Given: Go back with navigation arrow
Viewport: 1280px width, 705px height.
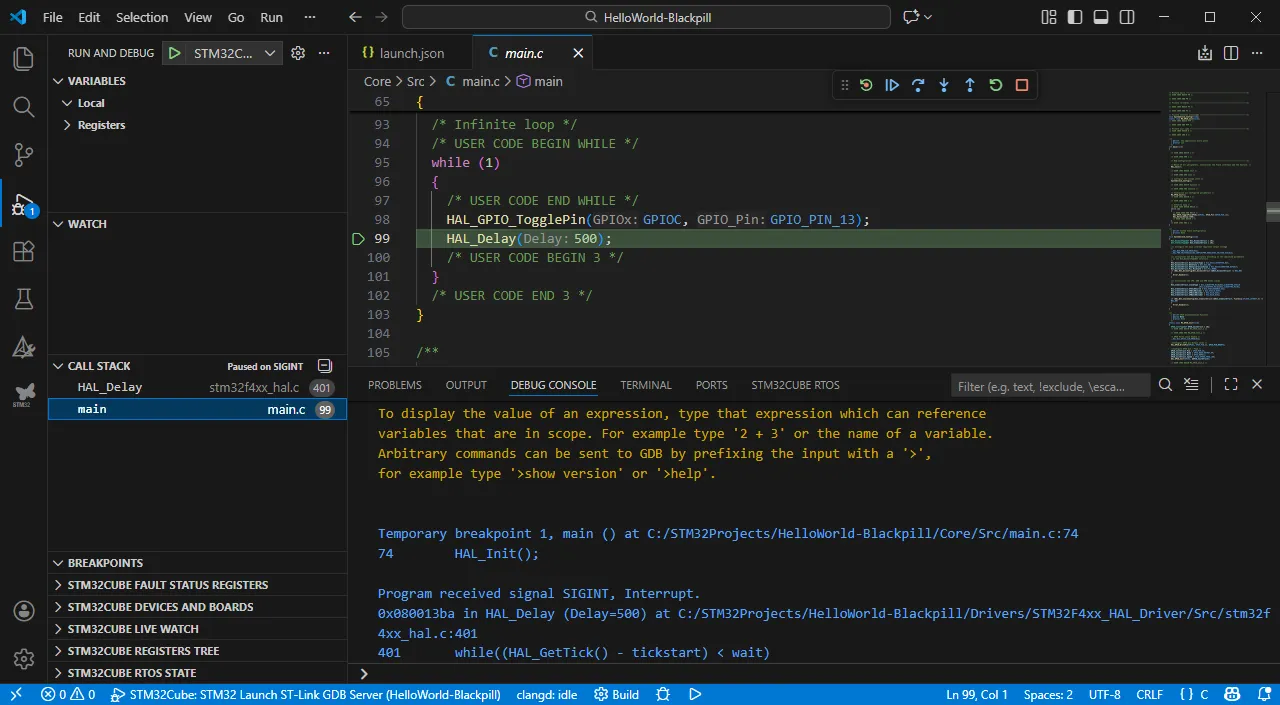Looking at the screenshot, I should coord(355,17).
